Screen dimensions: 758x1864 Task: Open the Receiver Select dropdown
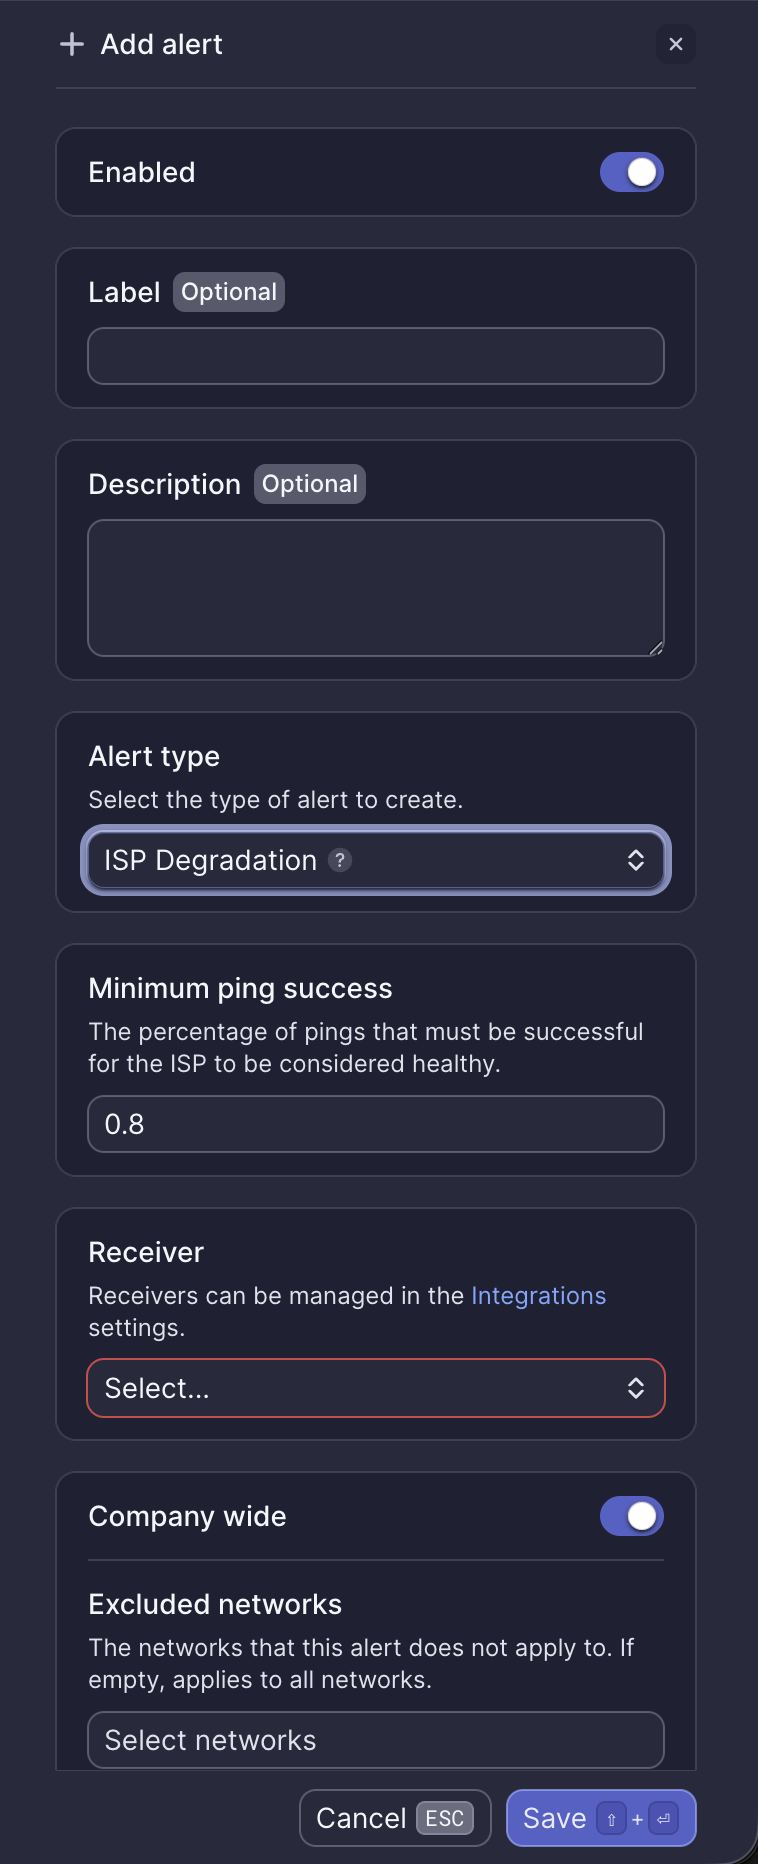pyautogui.click(x=376, y=1388)
